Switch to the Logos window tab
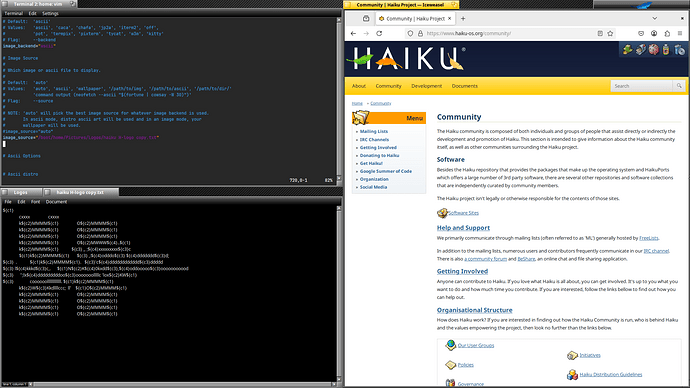 pos(21,192)
